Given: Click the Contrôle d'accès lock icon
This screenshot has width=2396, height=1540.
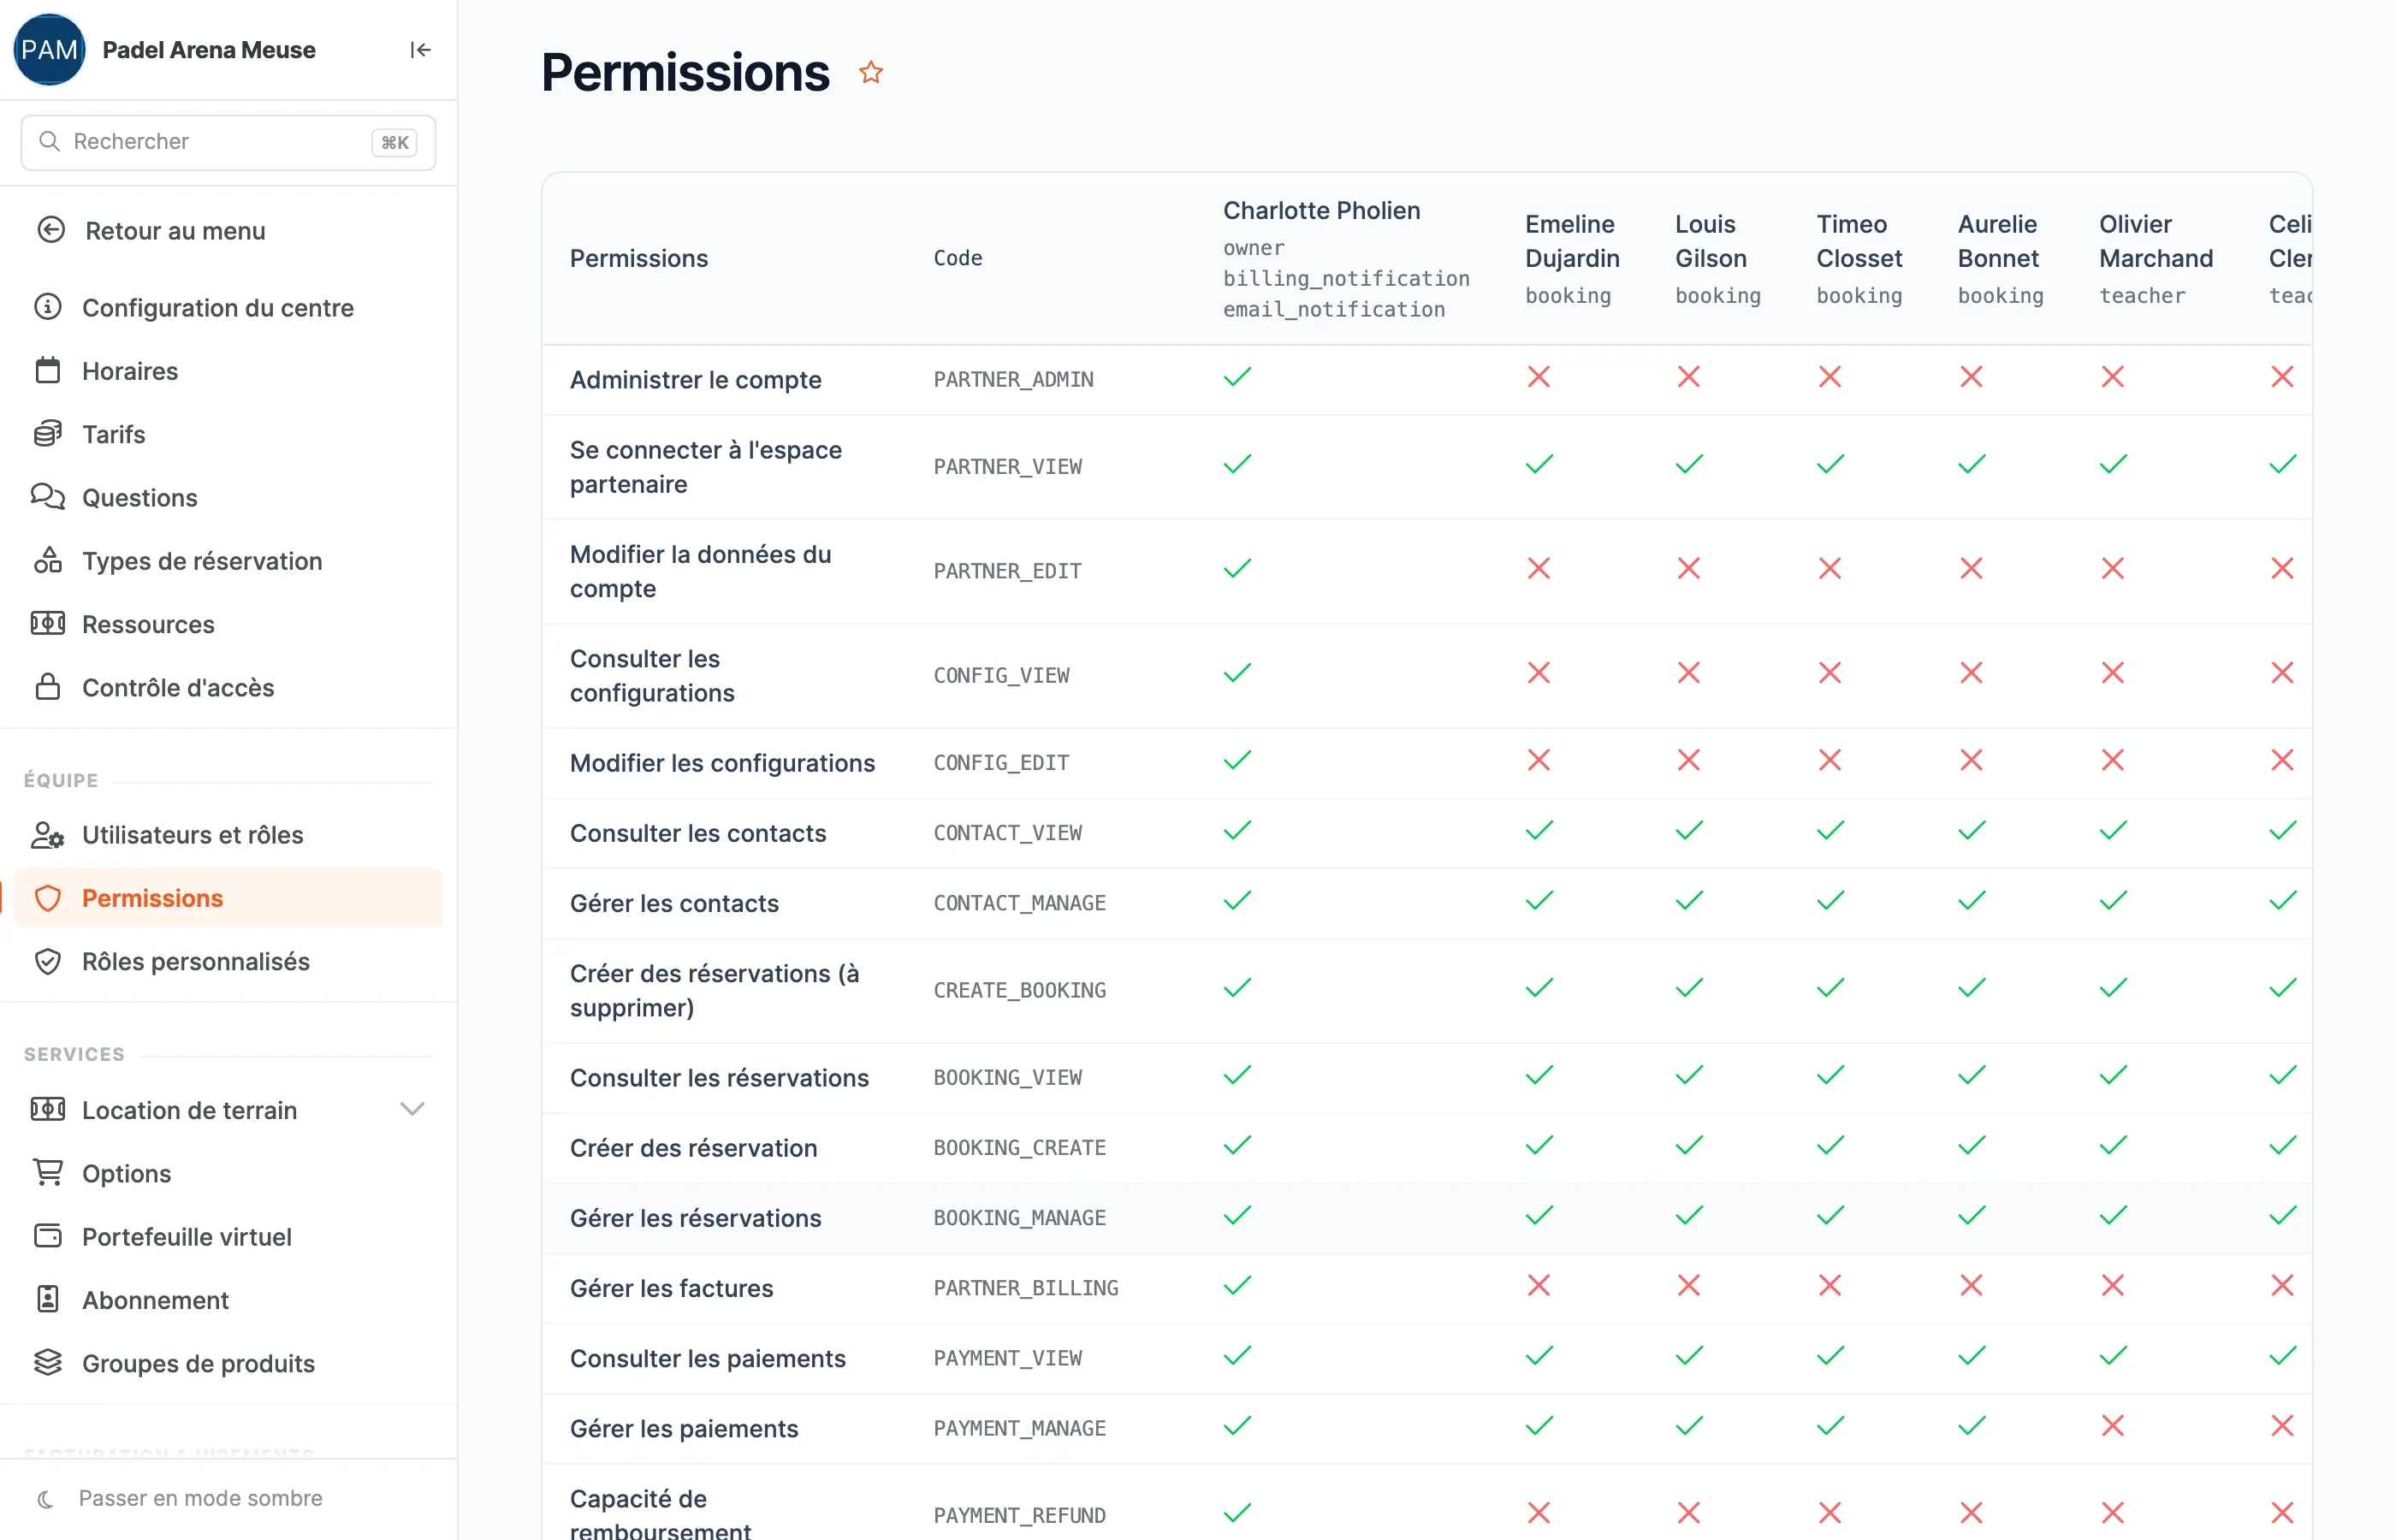Looking at the screenshot, I should [x=48, y=687].
